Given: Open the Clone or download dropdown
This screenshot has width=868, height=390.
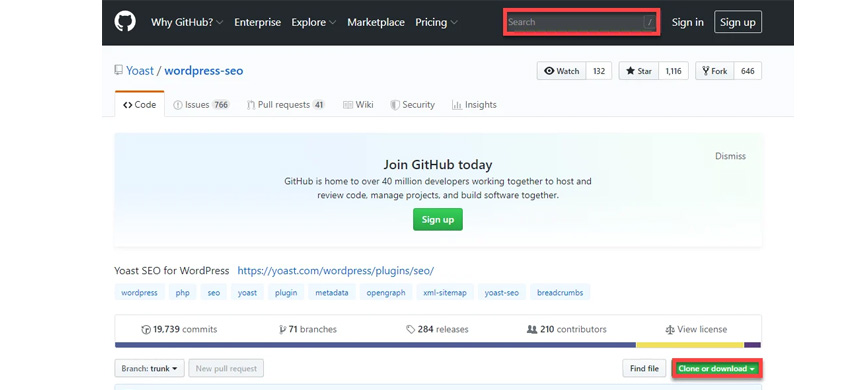Looking at the screenshot, I should 717,368.
